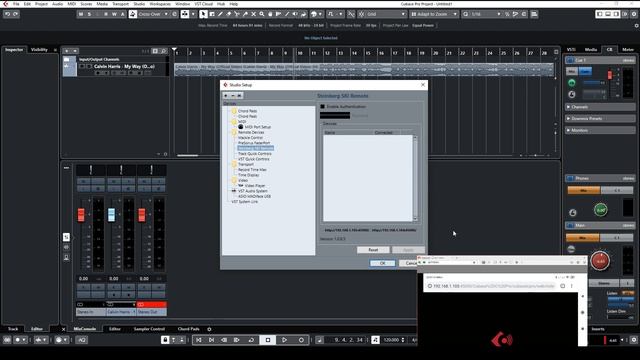The height and width of the screenshot is (360, 640).
Task: Click the Stereo Out channel red fader
Action: (x=142, y=215)
